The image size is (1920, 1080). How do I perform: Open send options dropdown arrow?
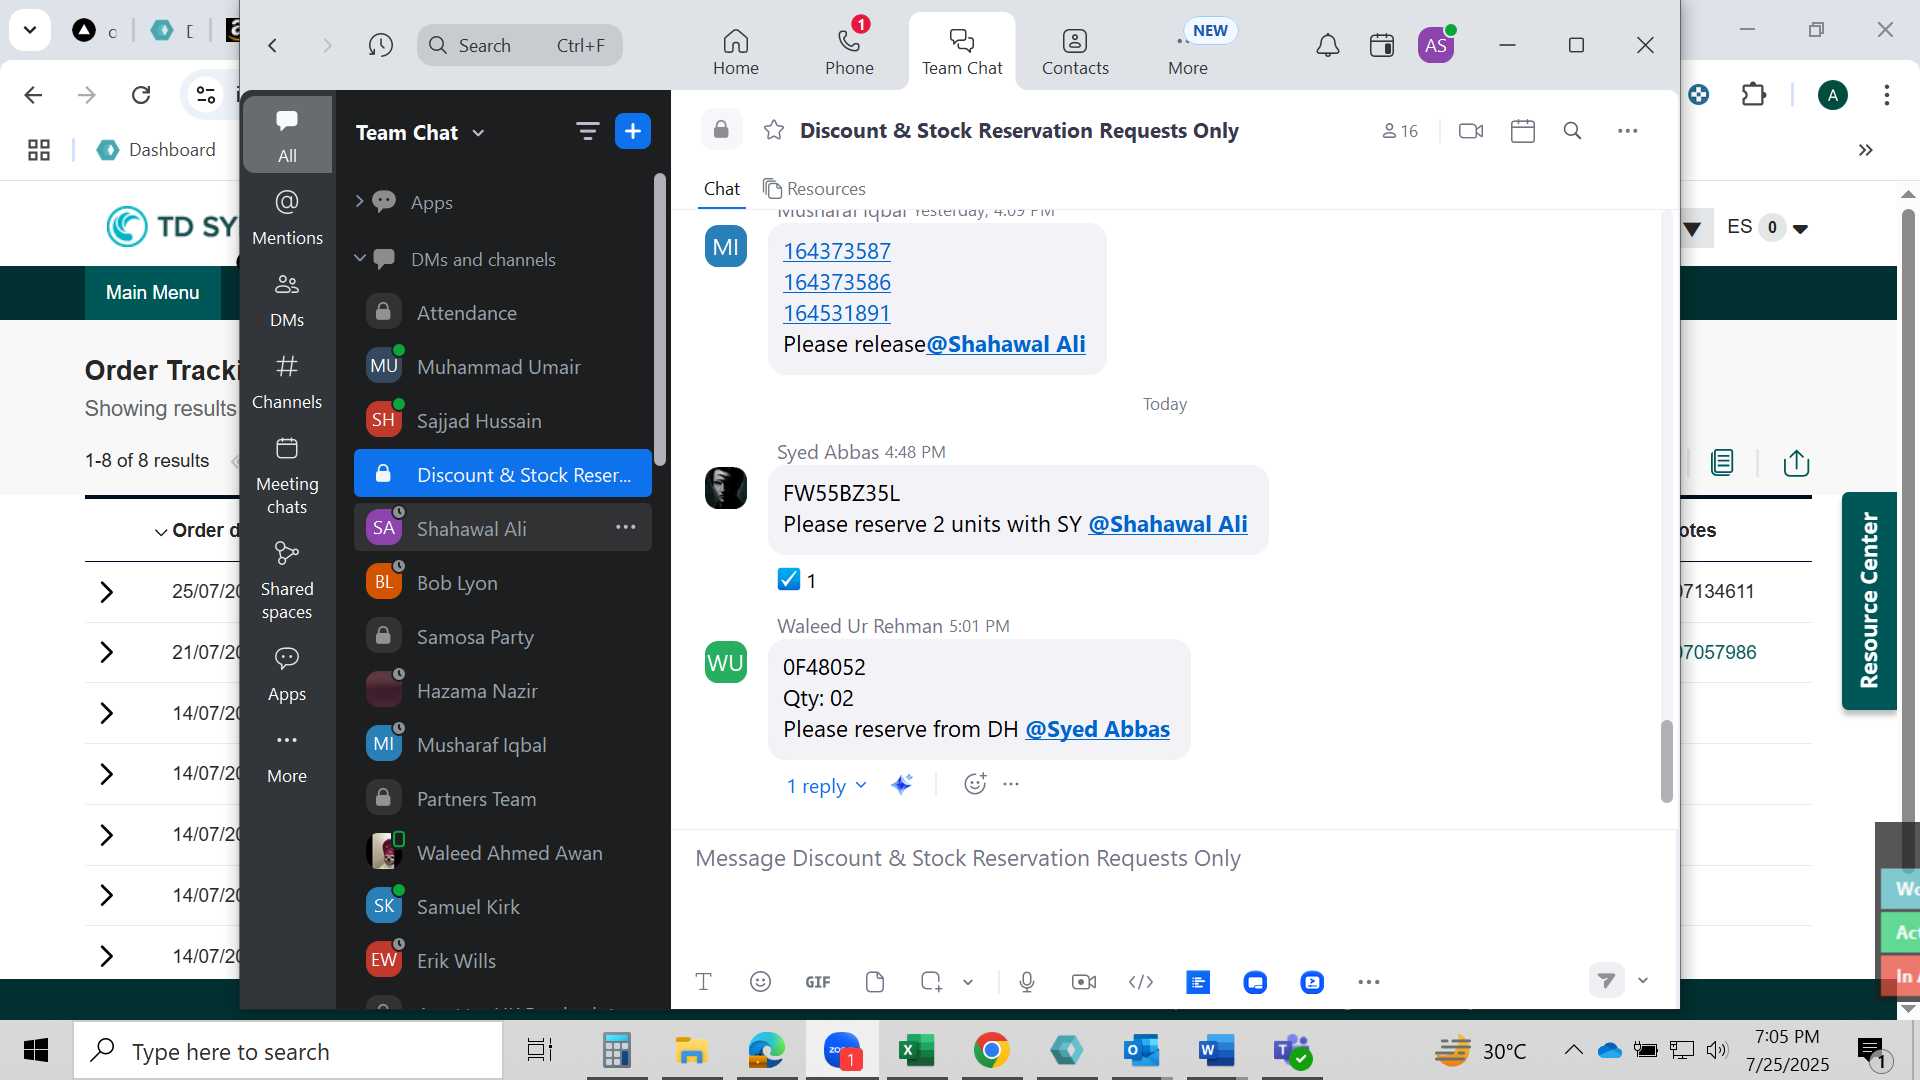click(x=1642, y=980)
